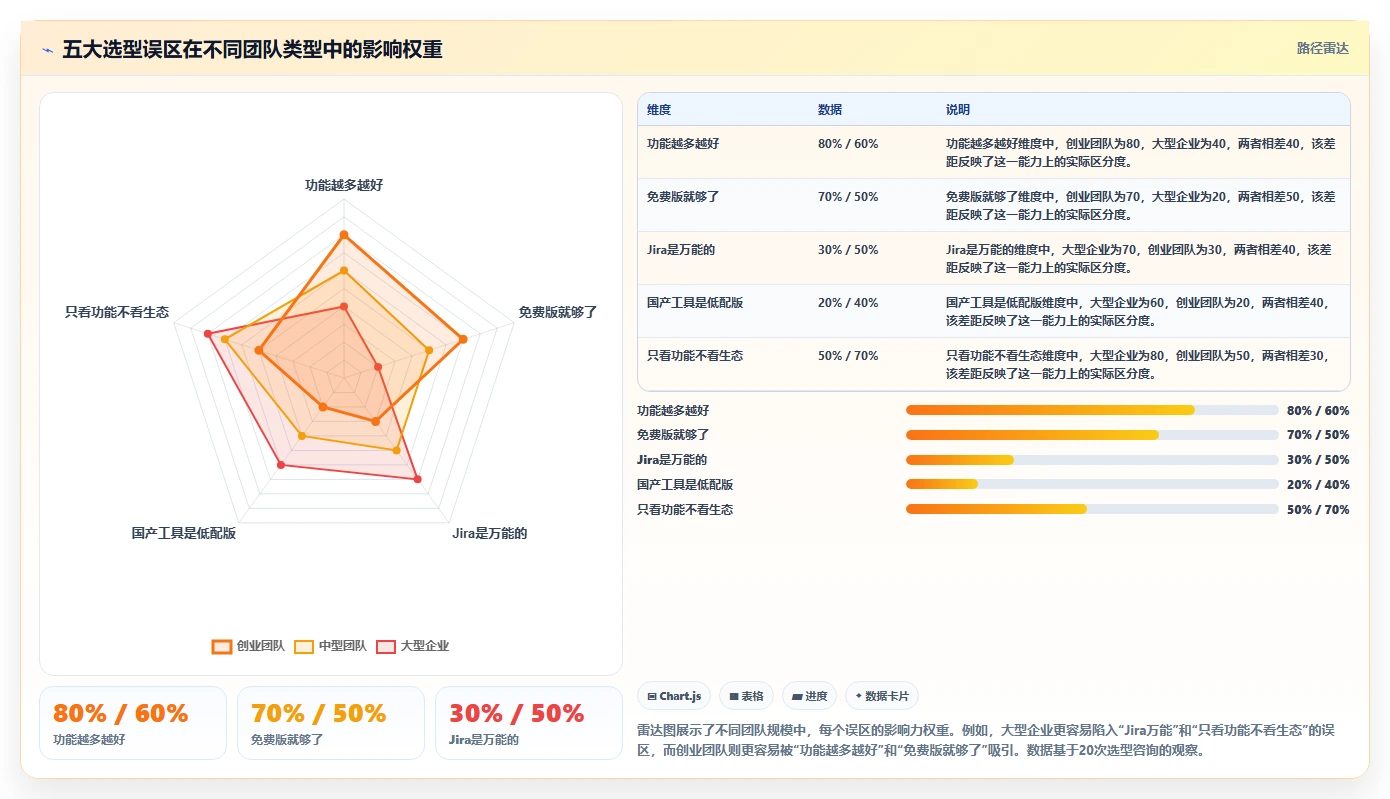Image resolution: width=1390 pixels, height=799 pixels.
Task: Click the title icon beside 五大选型误区
Action: 48,49
